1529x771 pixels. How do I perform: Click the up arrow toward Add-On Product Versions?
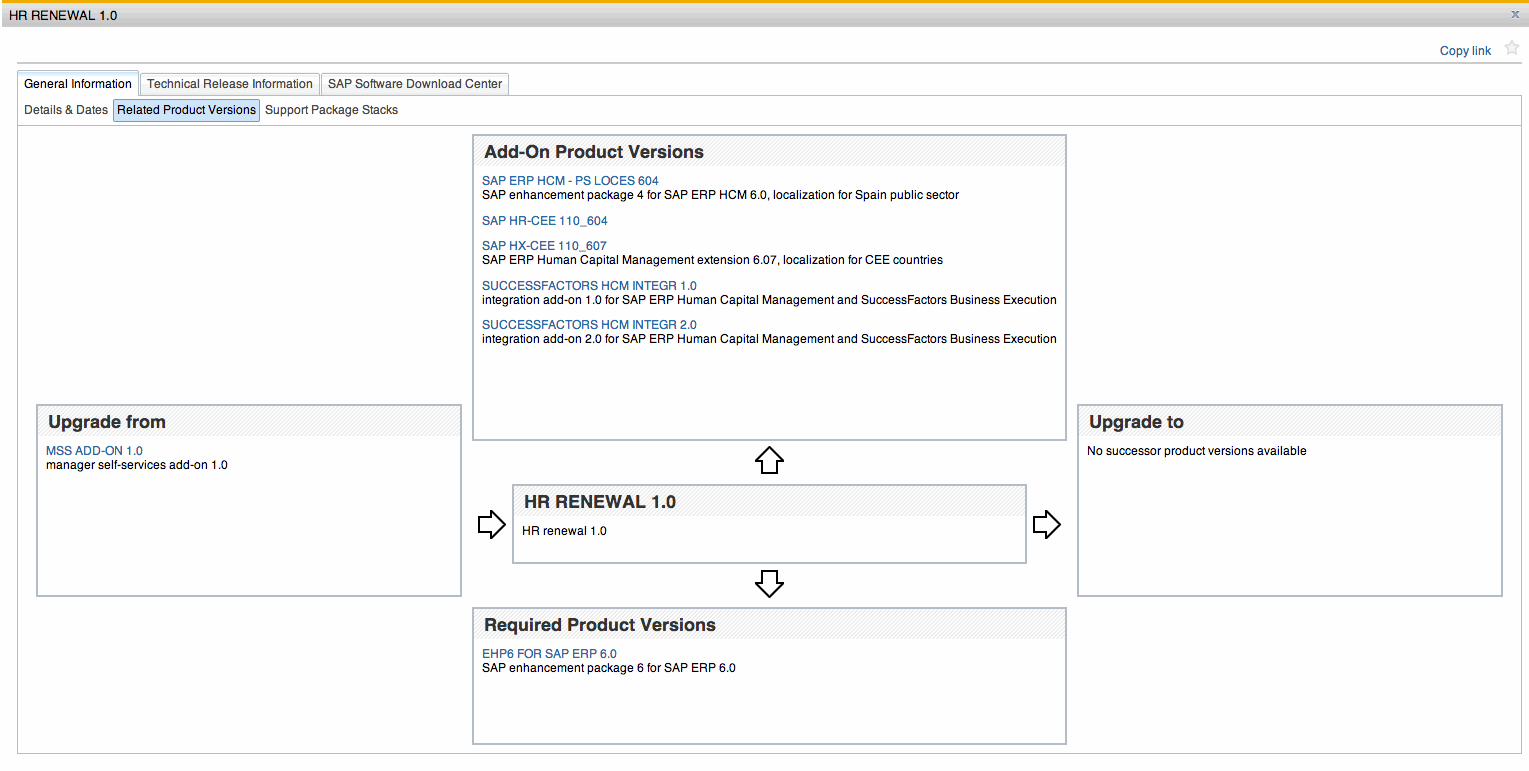[769, 460]
